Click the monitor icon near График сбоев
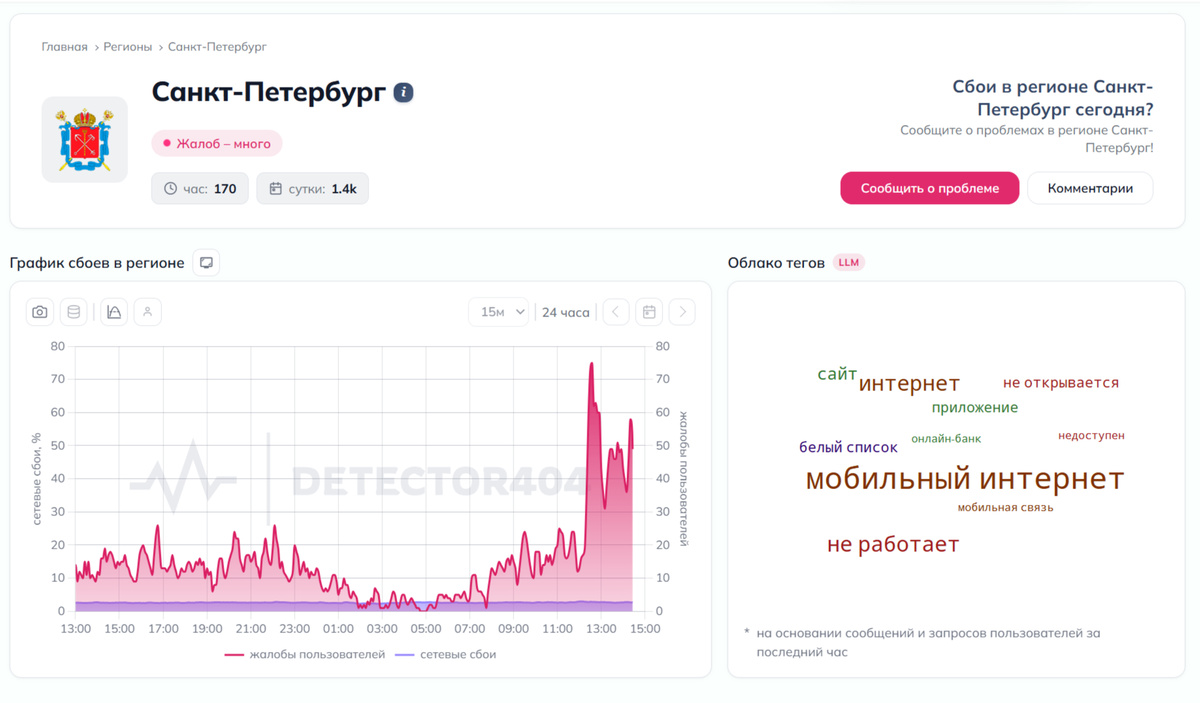Image resolution: width=1200 pixels, height=703 pixels. coord(206,263)
